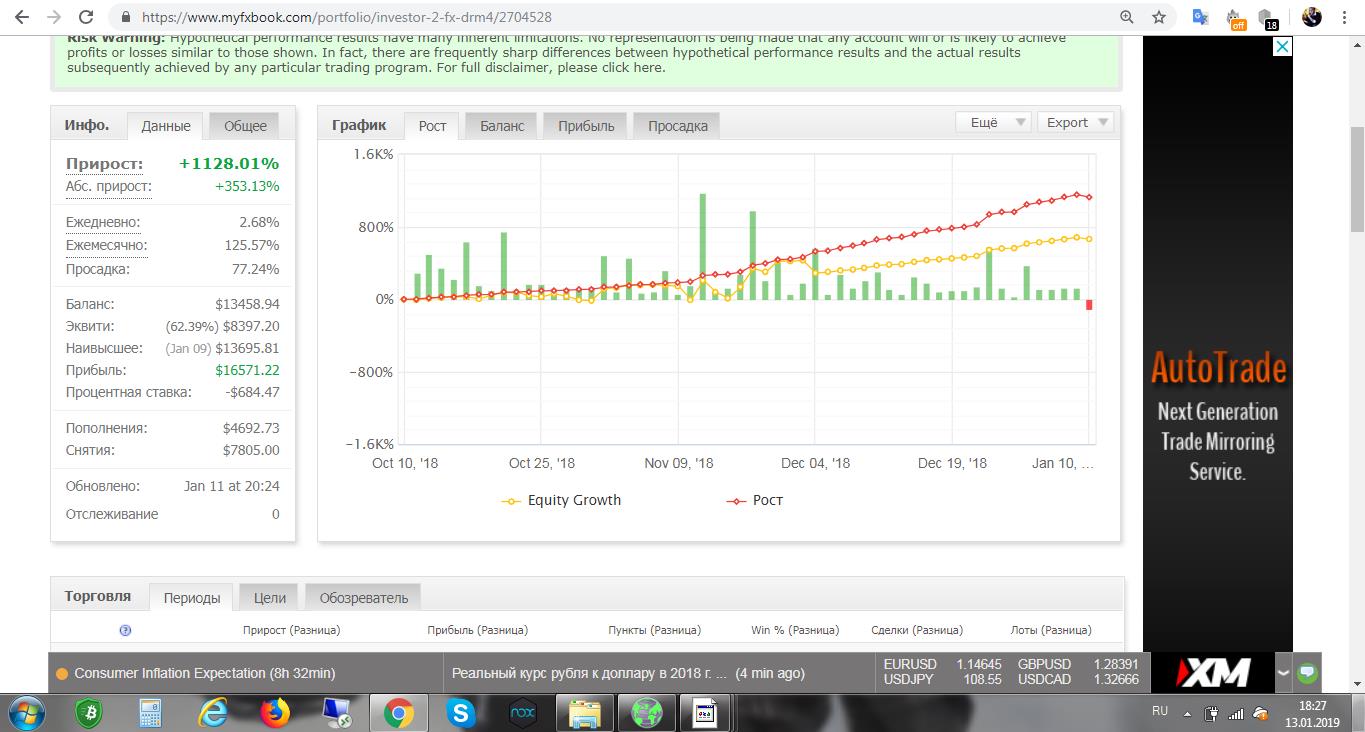Launch Internet Explorer from taskbar
The height and width of the screenshot is (732, 1365).
[x=213, y=713]
